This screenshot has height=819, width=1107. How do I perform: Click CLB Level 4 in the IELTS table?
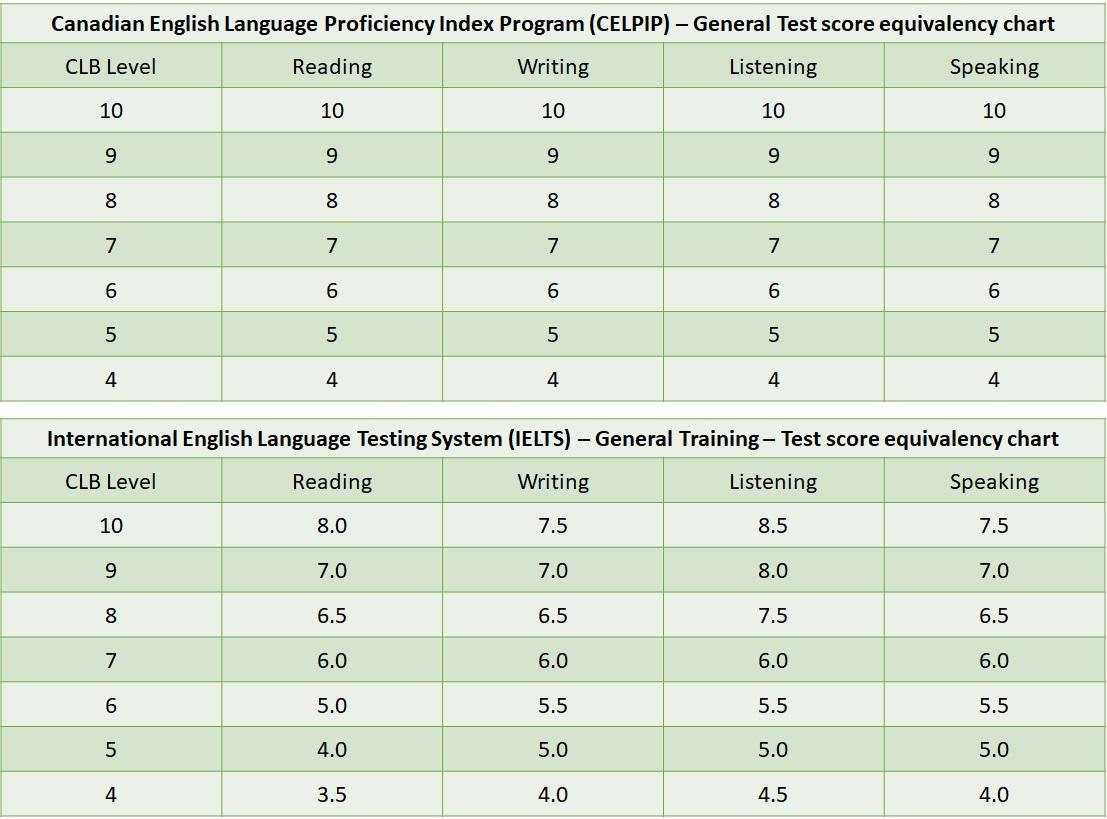tap(111, 795)
